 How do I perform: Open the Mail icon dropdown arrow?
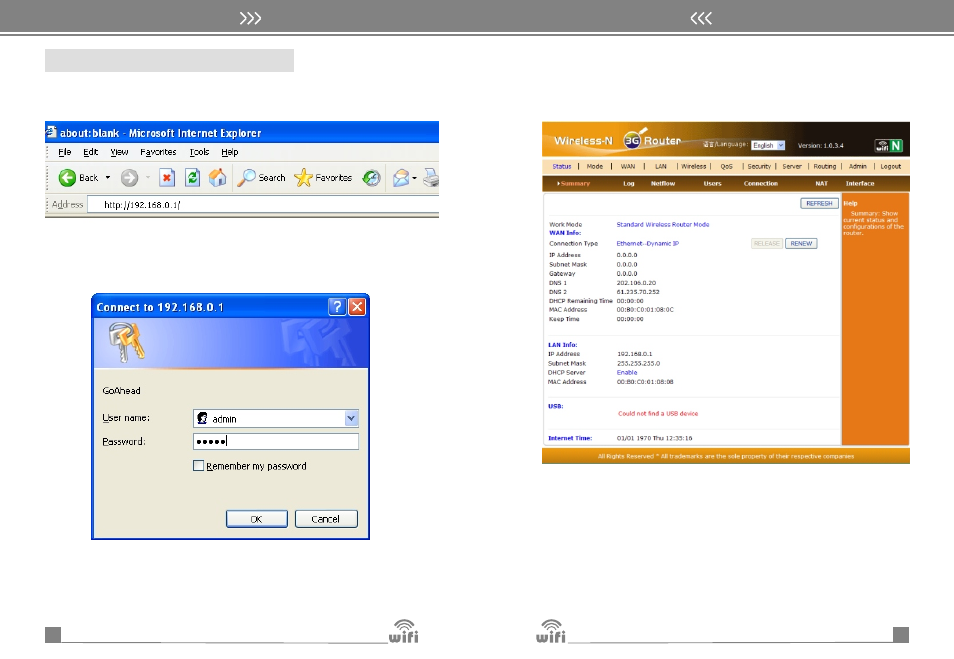tap(414, 178)
